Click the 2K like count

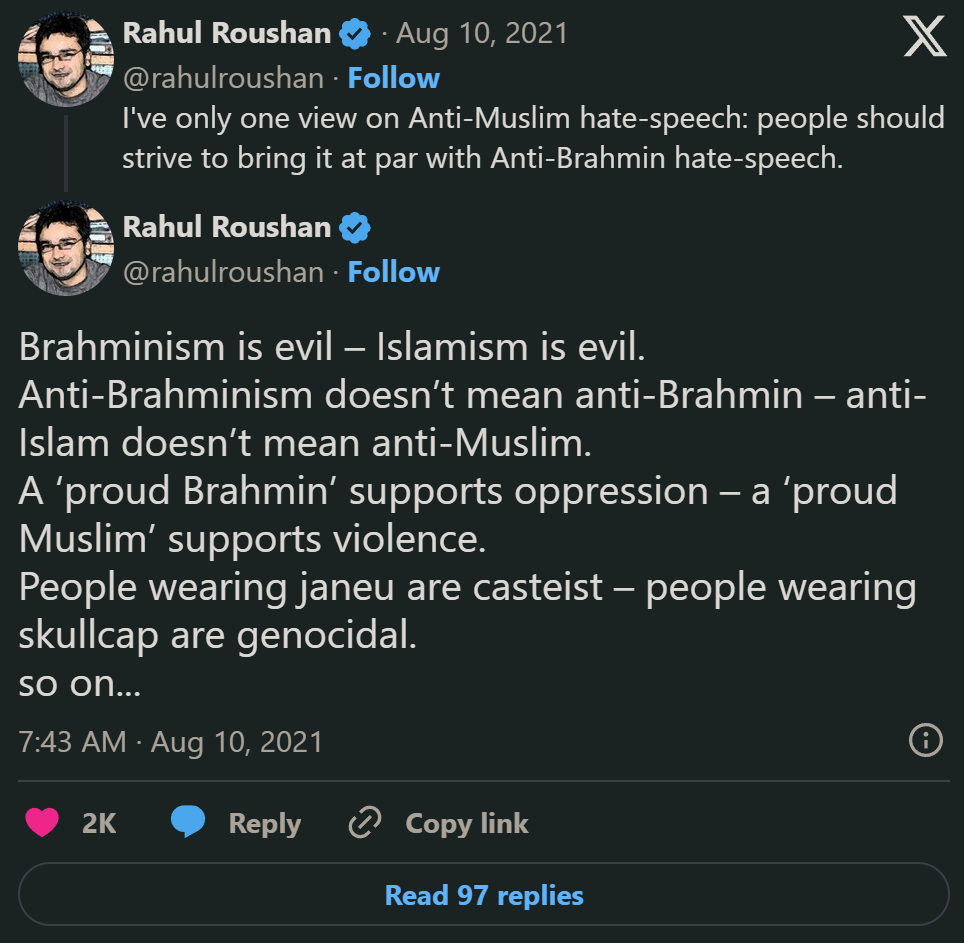(96, 823)
